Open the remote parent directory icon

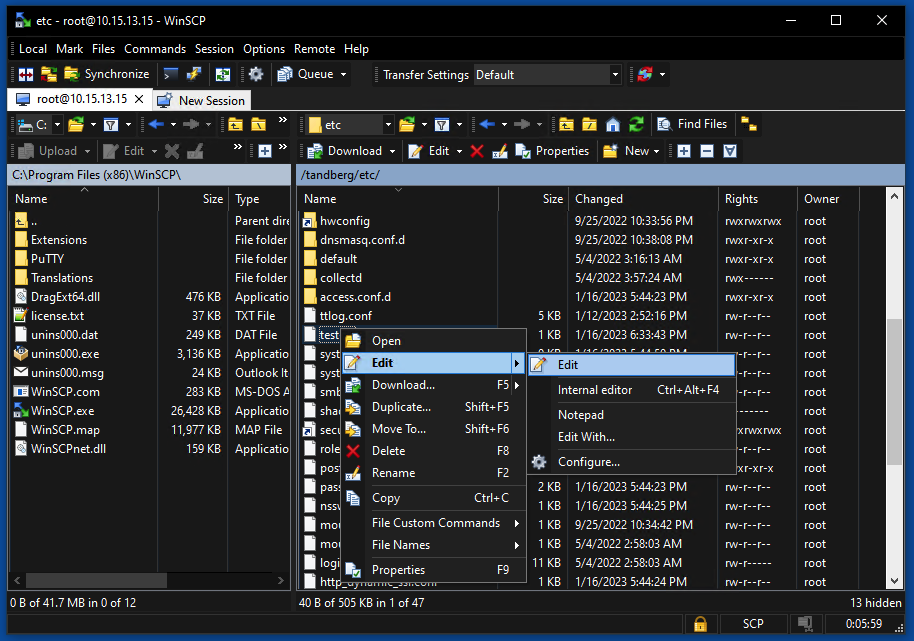566,125
